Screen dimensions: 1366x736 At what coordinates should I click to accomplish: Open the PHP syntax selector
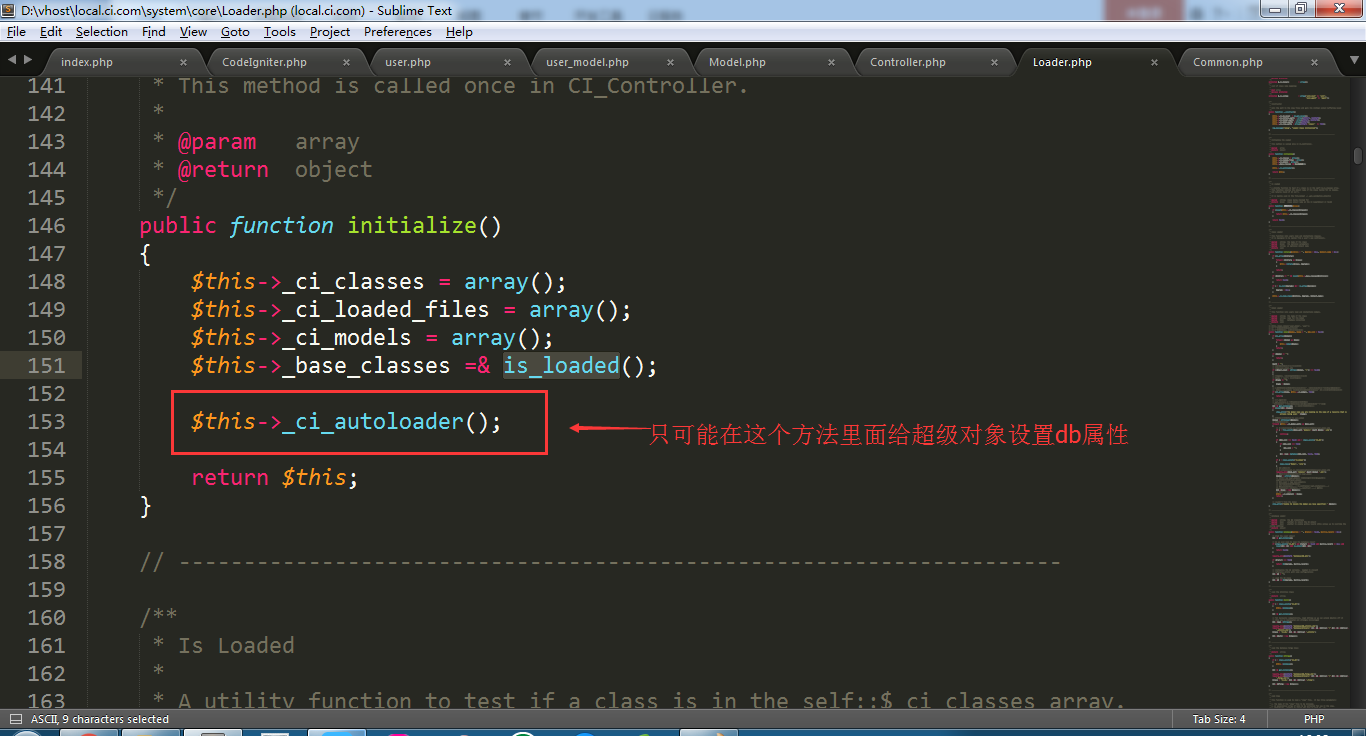click(1314, 719)
